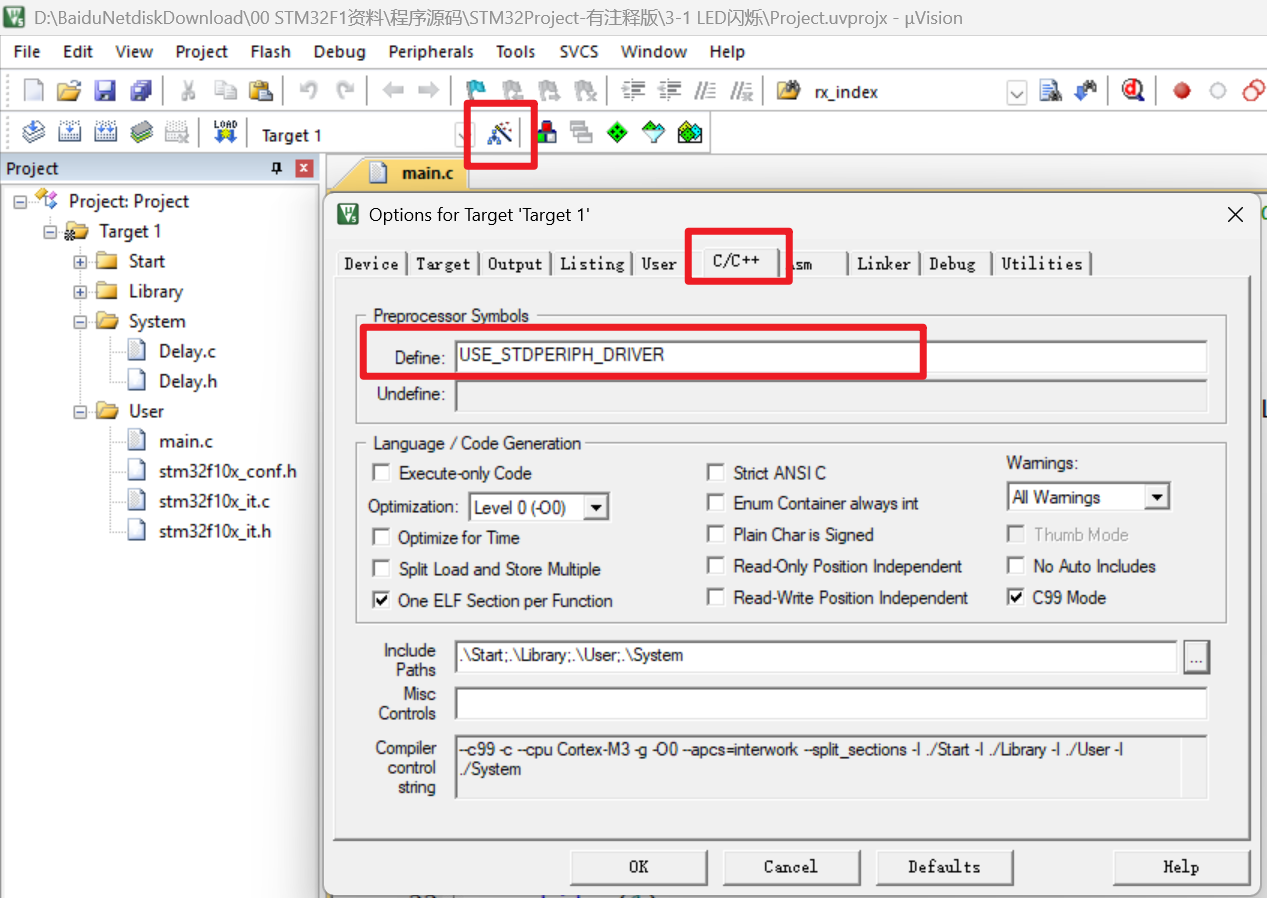Collapse the Target 1 tree node

[x=50, y=232]
